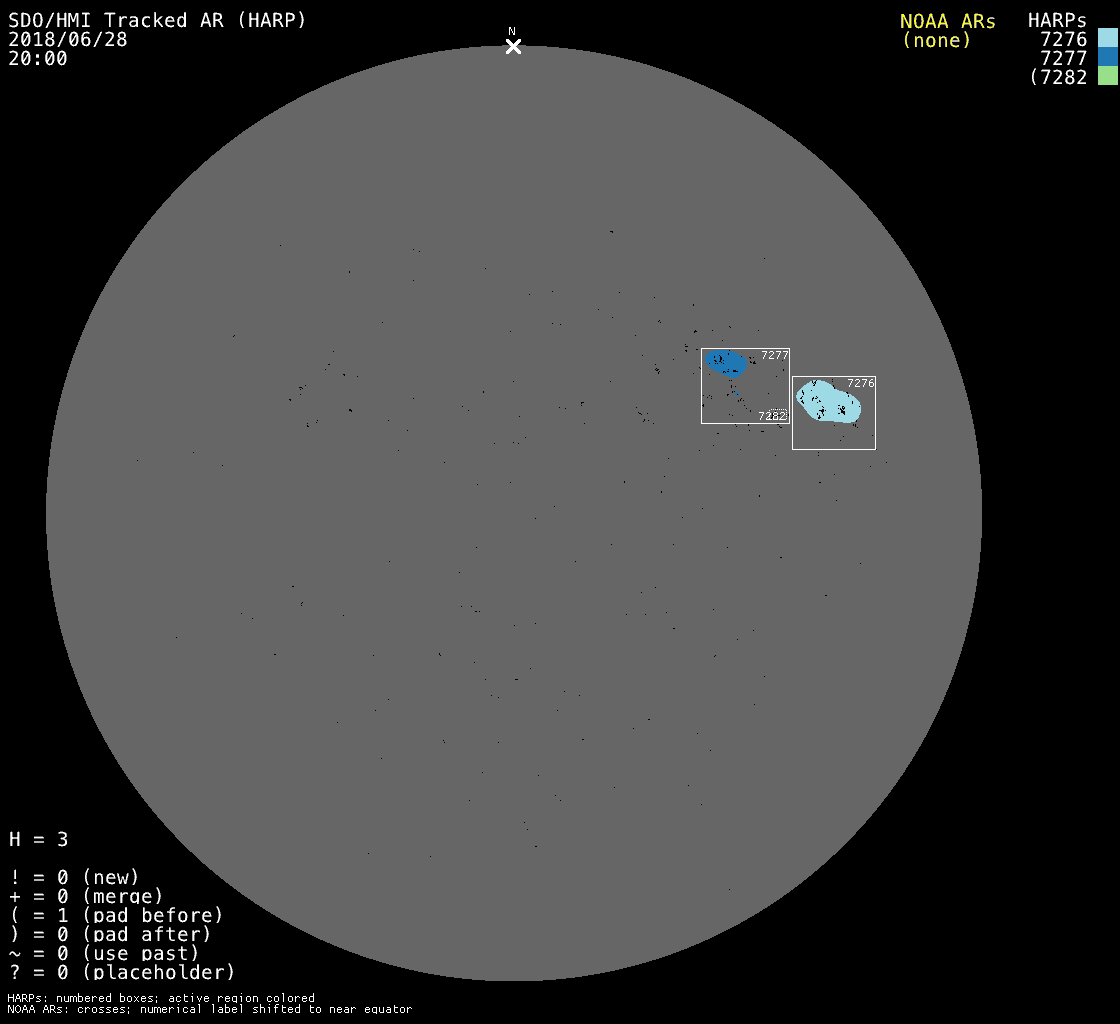Click the 'H = 3' counter

point(39,839)
